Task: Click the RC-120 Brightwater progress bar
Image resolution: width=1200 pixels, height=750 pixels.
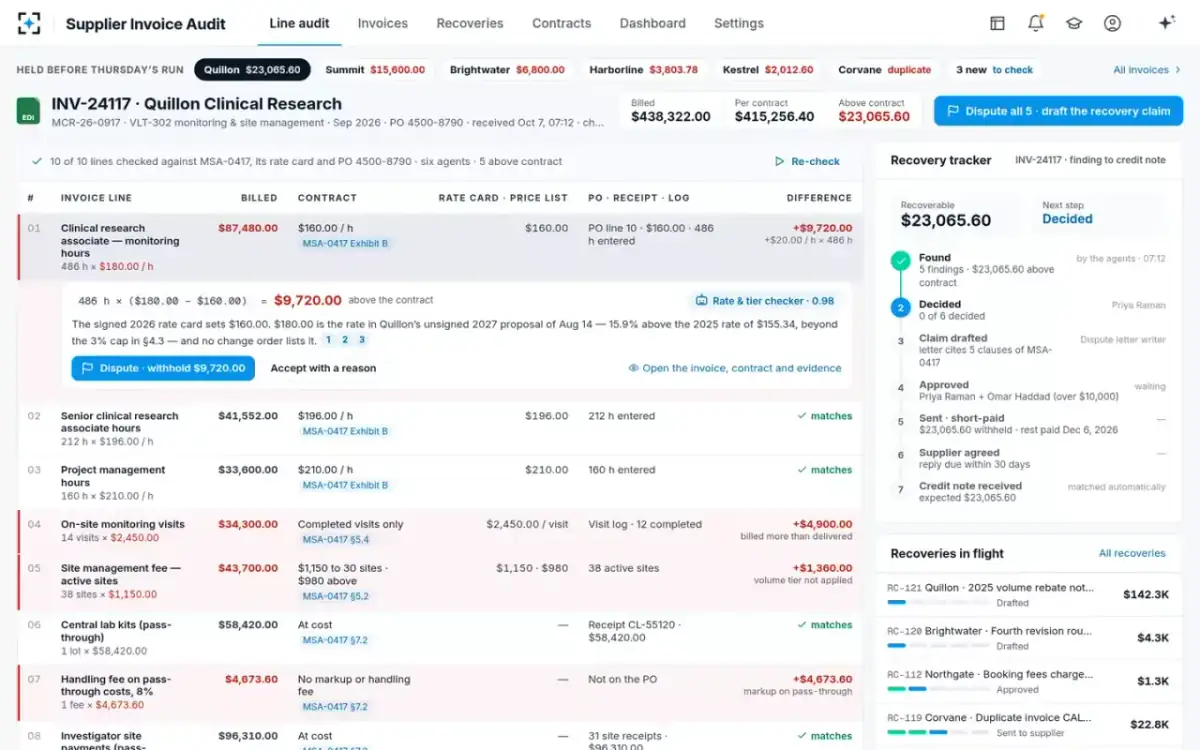Action: pyautogui.click(x=937, y=646)
